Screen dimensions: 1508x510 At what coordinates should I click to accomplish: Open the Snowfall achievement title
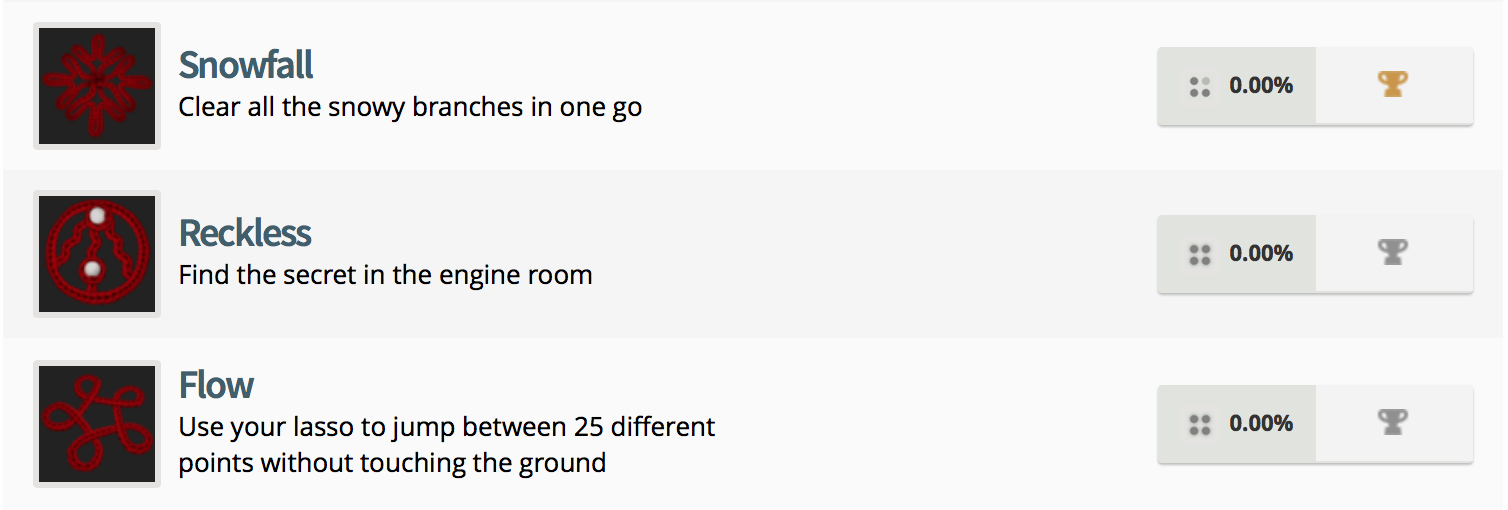coord(246,66)
